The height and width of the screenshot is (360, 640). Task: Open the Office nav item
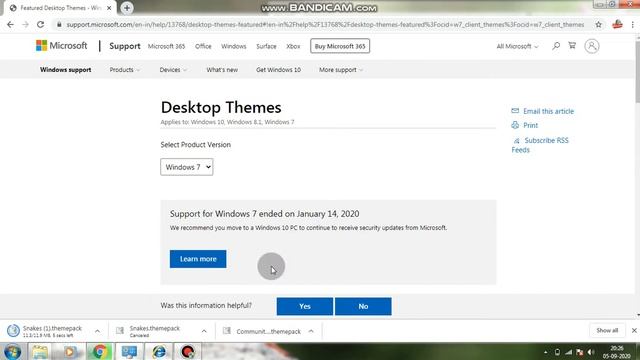(x=203, y=46)
